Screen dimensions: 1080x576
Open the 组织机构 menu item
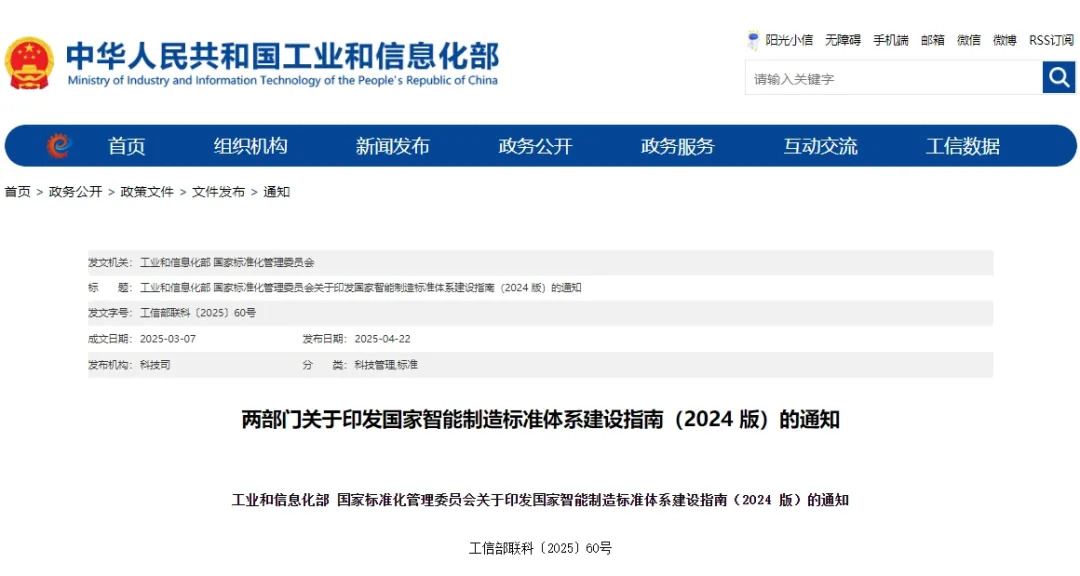pos(250,146)
